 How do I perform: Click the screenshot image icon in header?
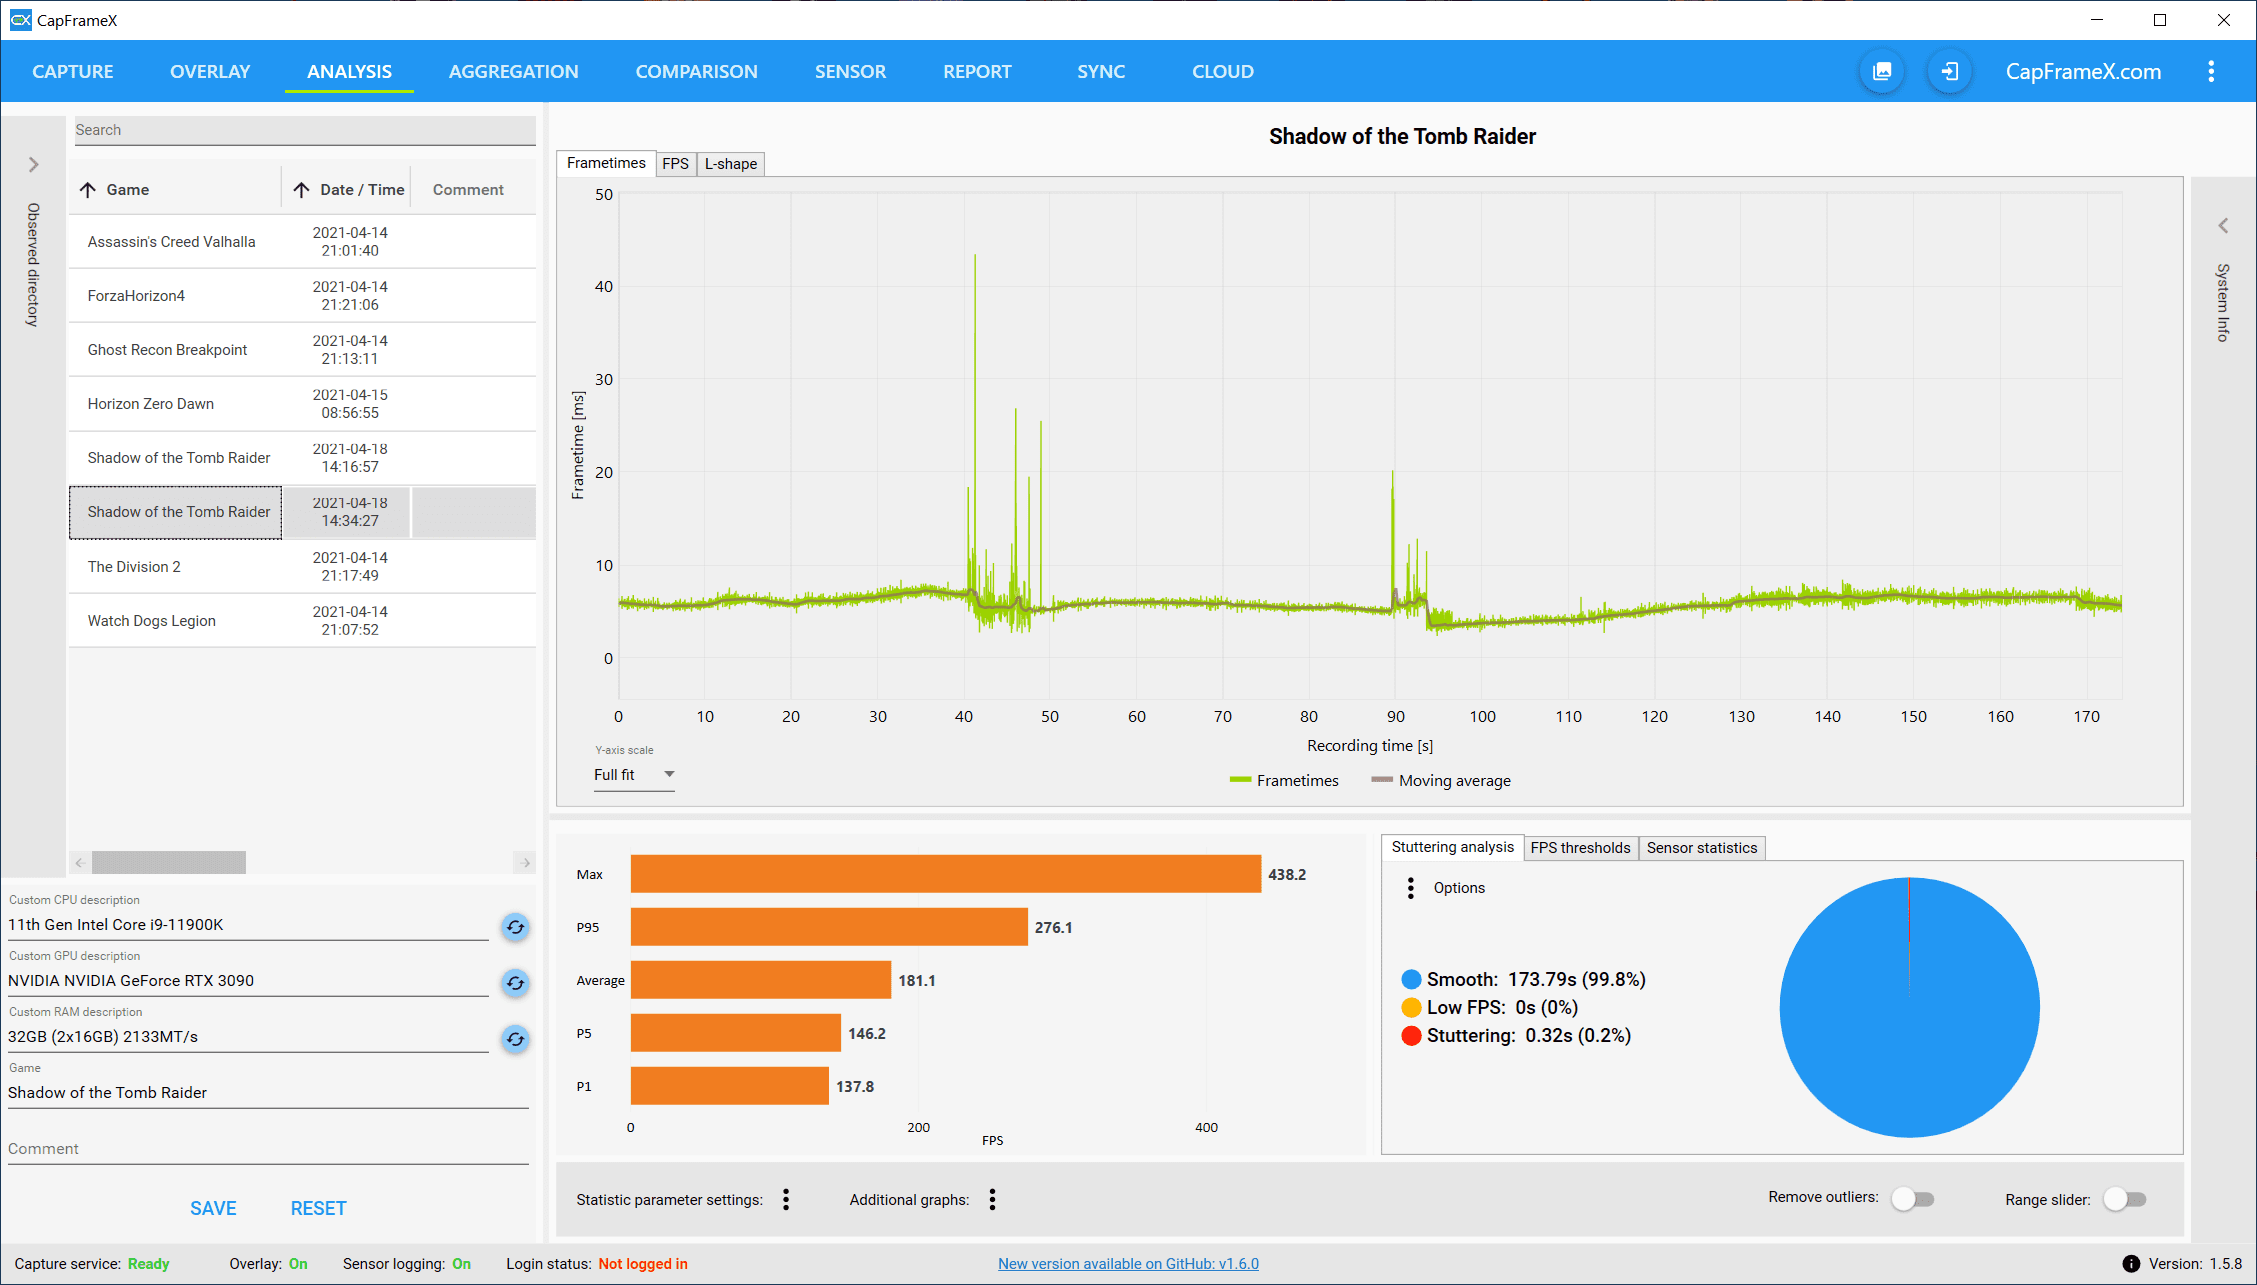pos(1882,71)
